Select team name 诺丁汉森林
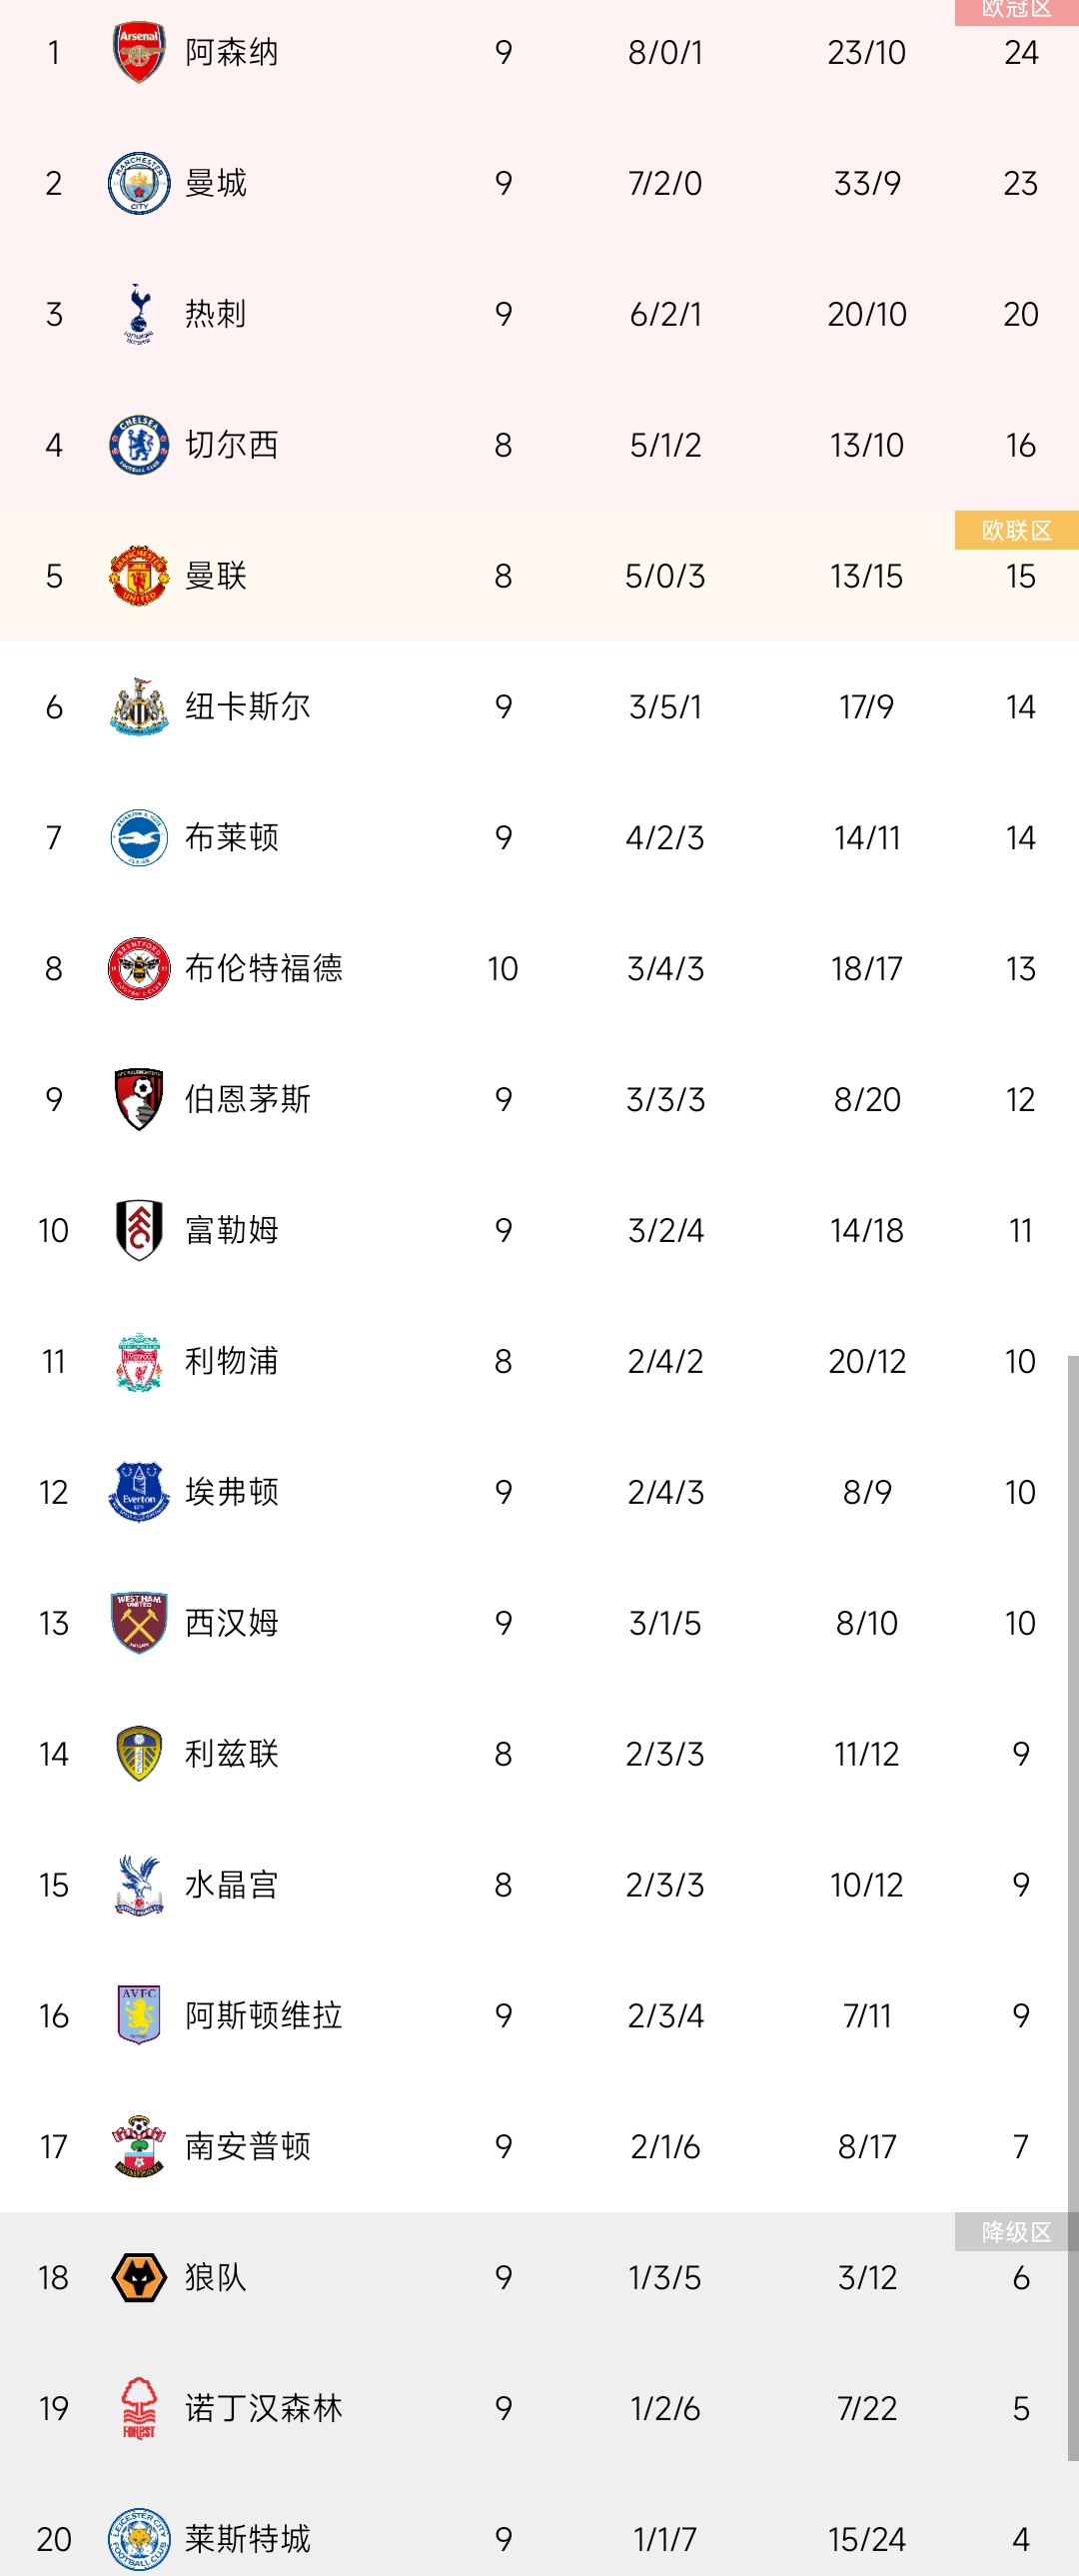The width and height of the screenshot is (1079, 2576). pyautogui.click(x=264, y=2408)
